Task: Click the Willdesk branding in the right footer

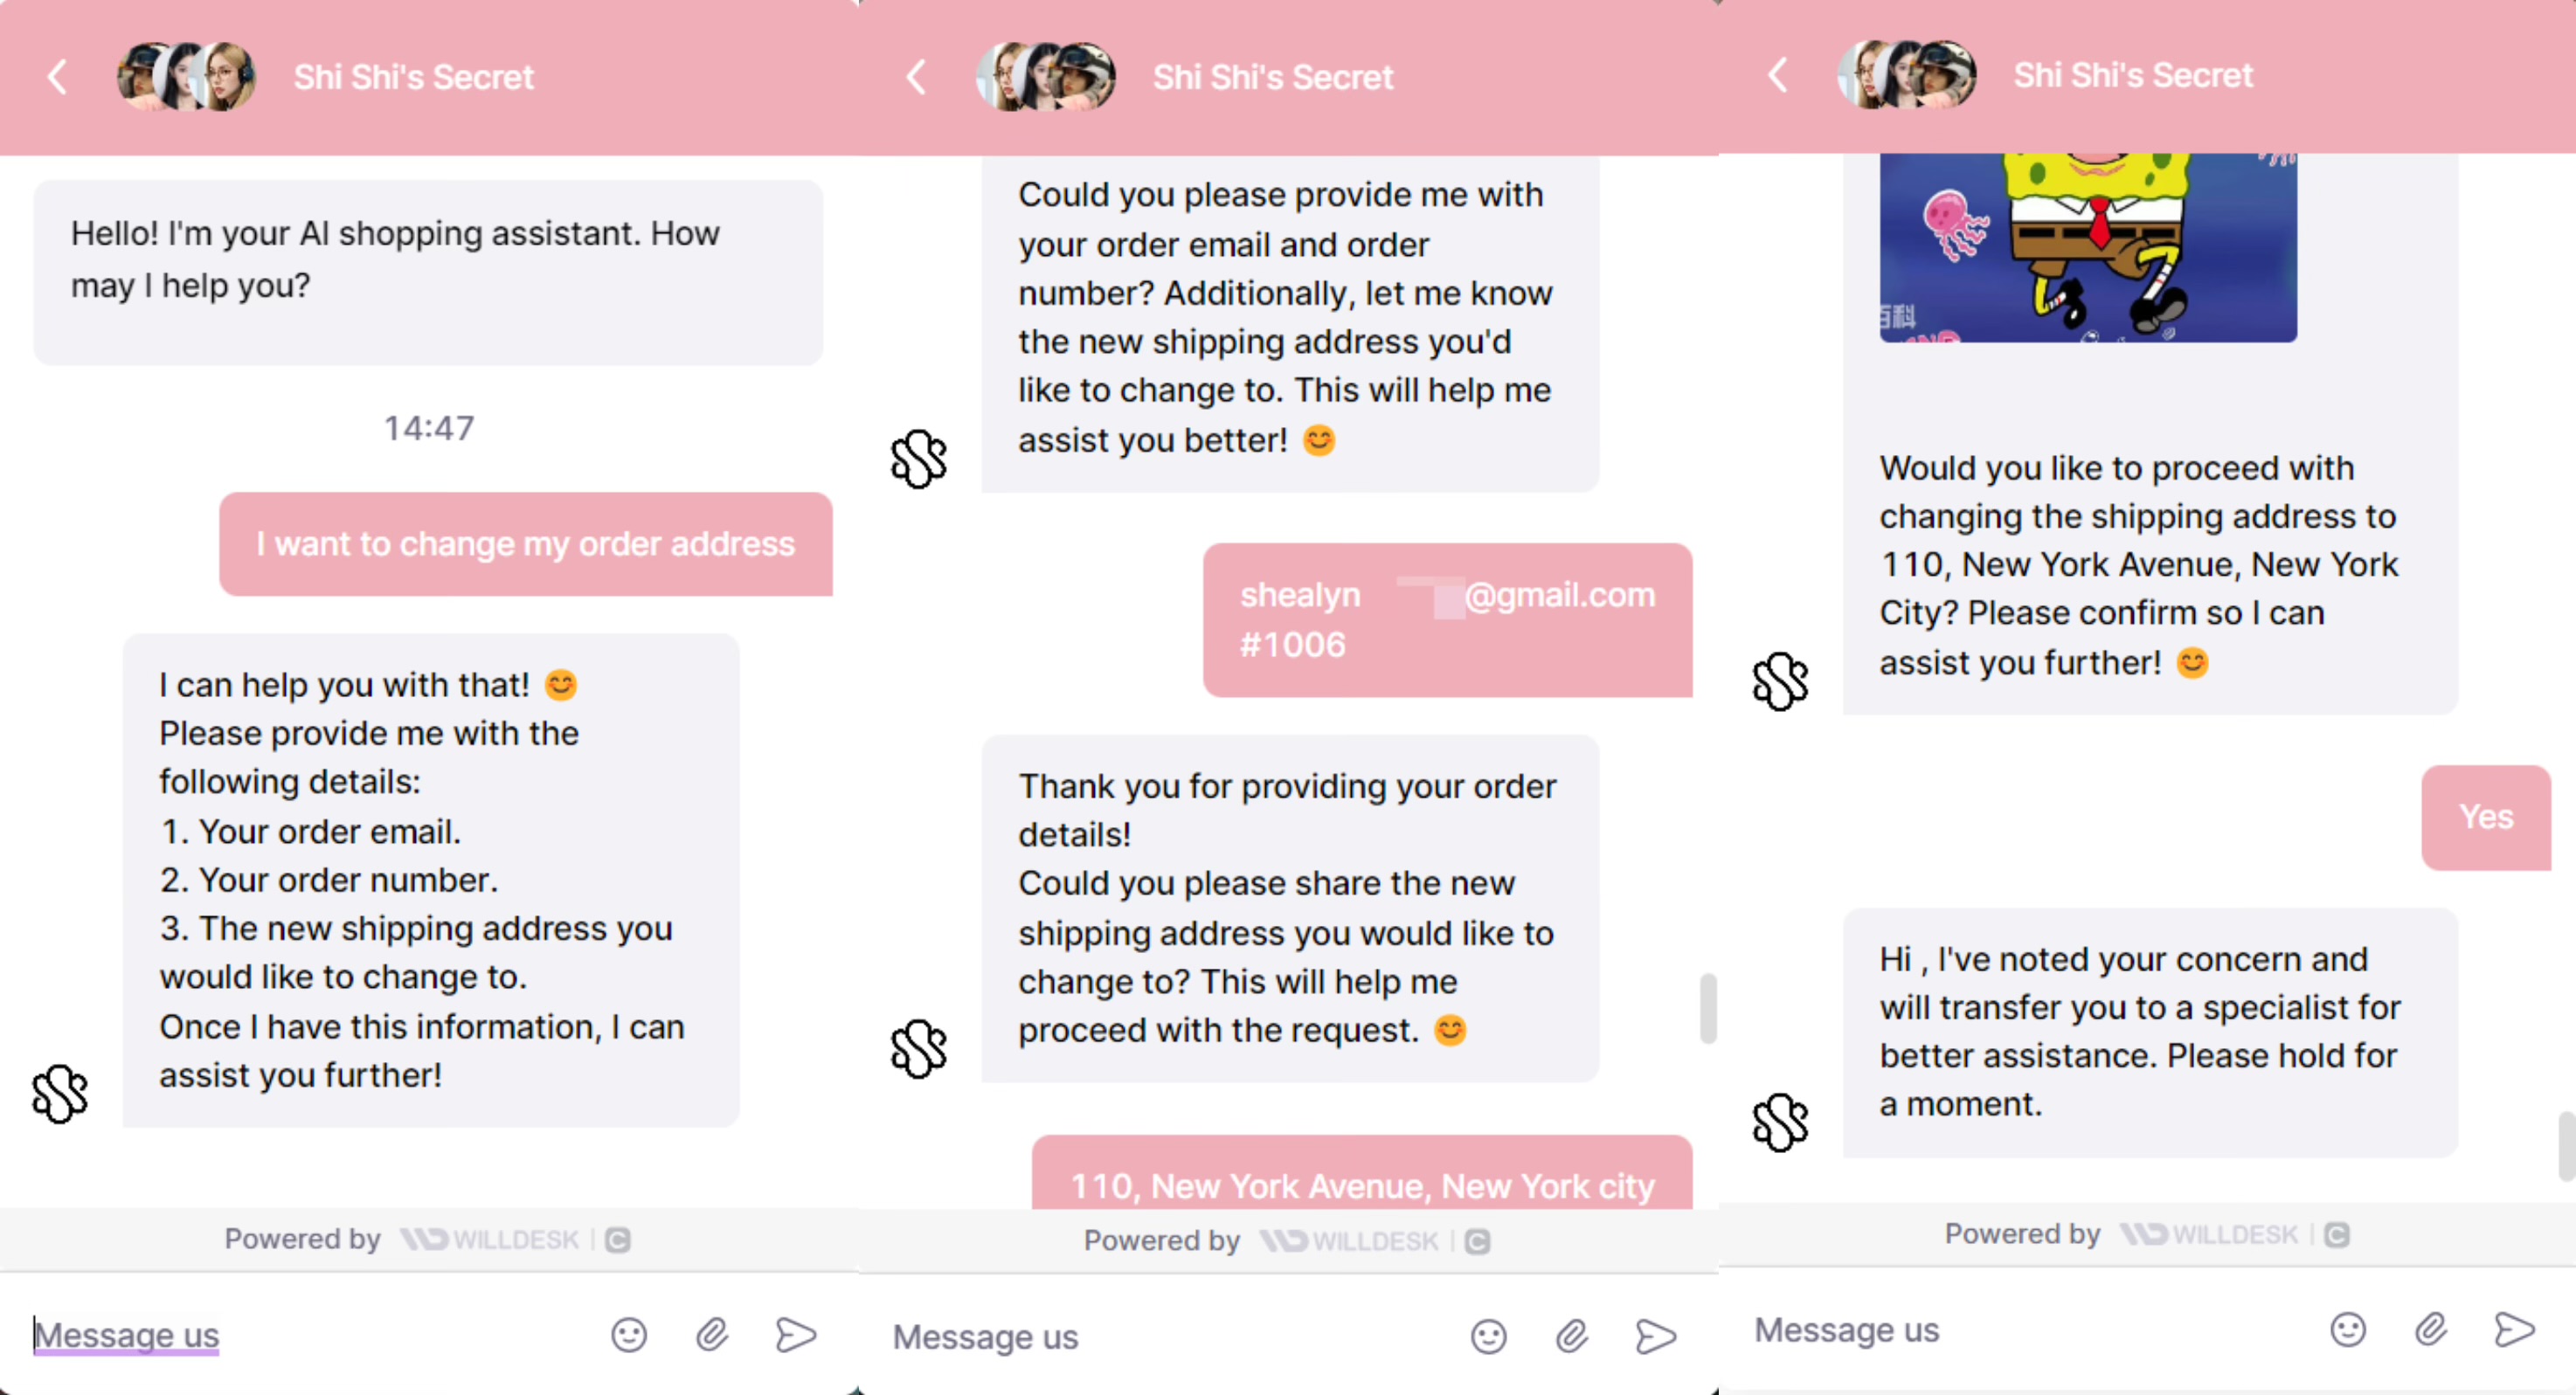Action: (2210, 1235)
